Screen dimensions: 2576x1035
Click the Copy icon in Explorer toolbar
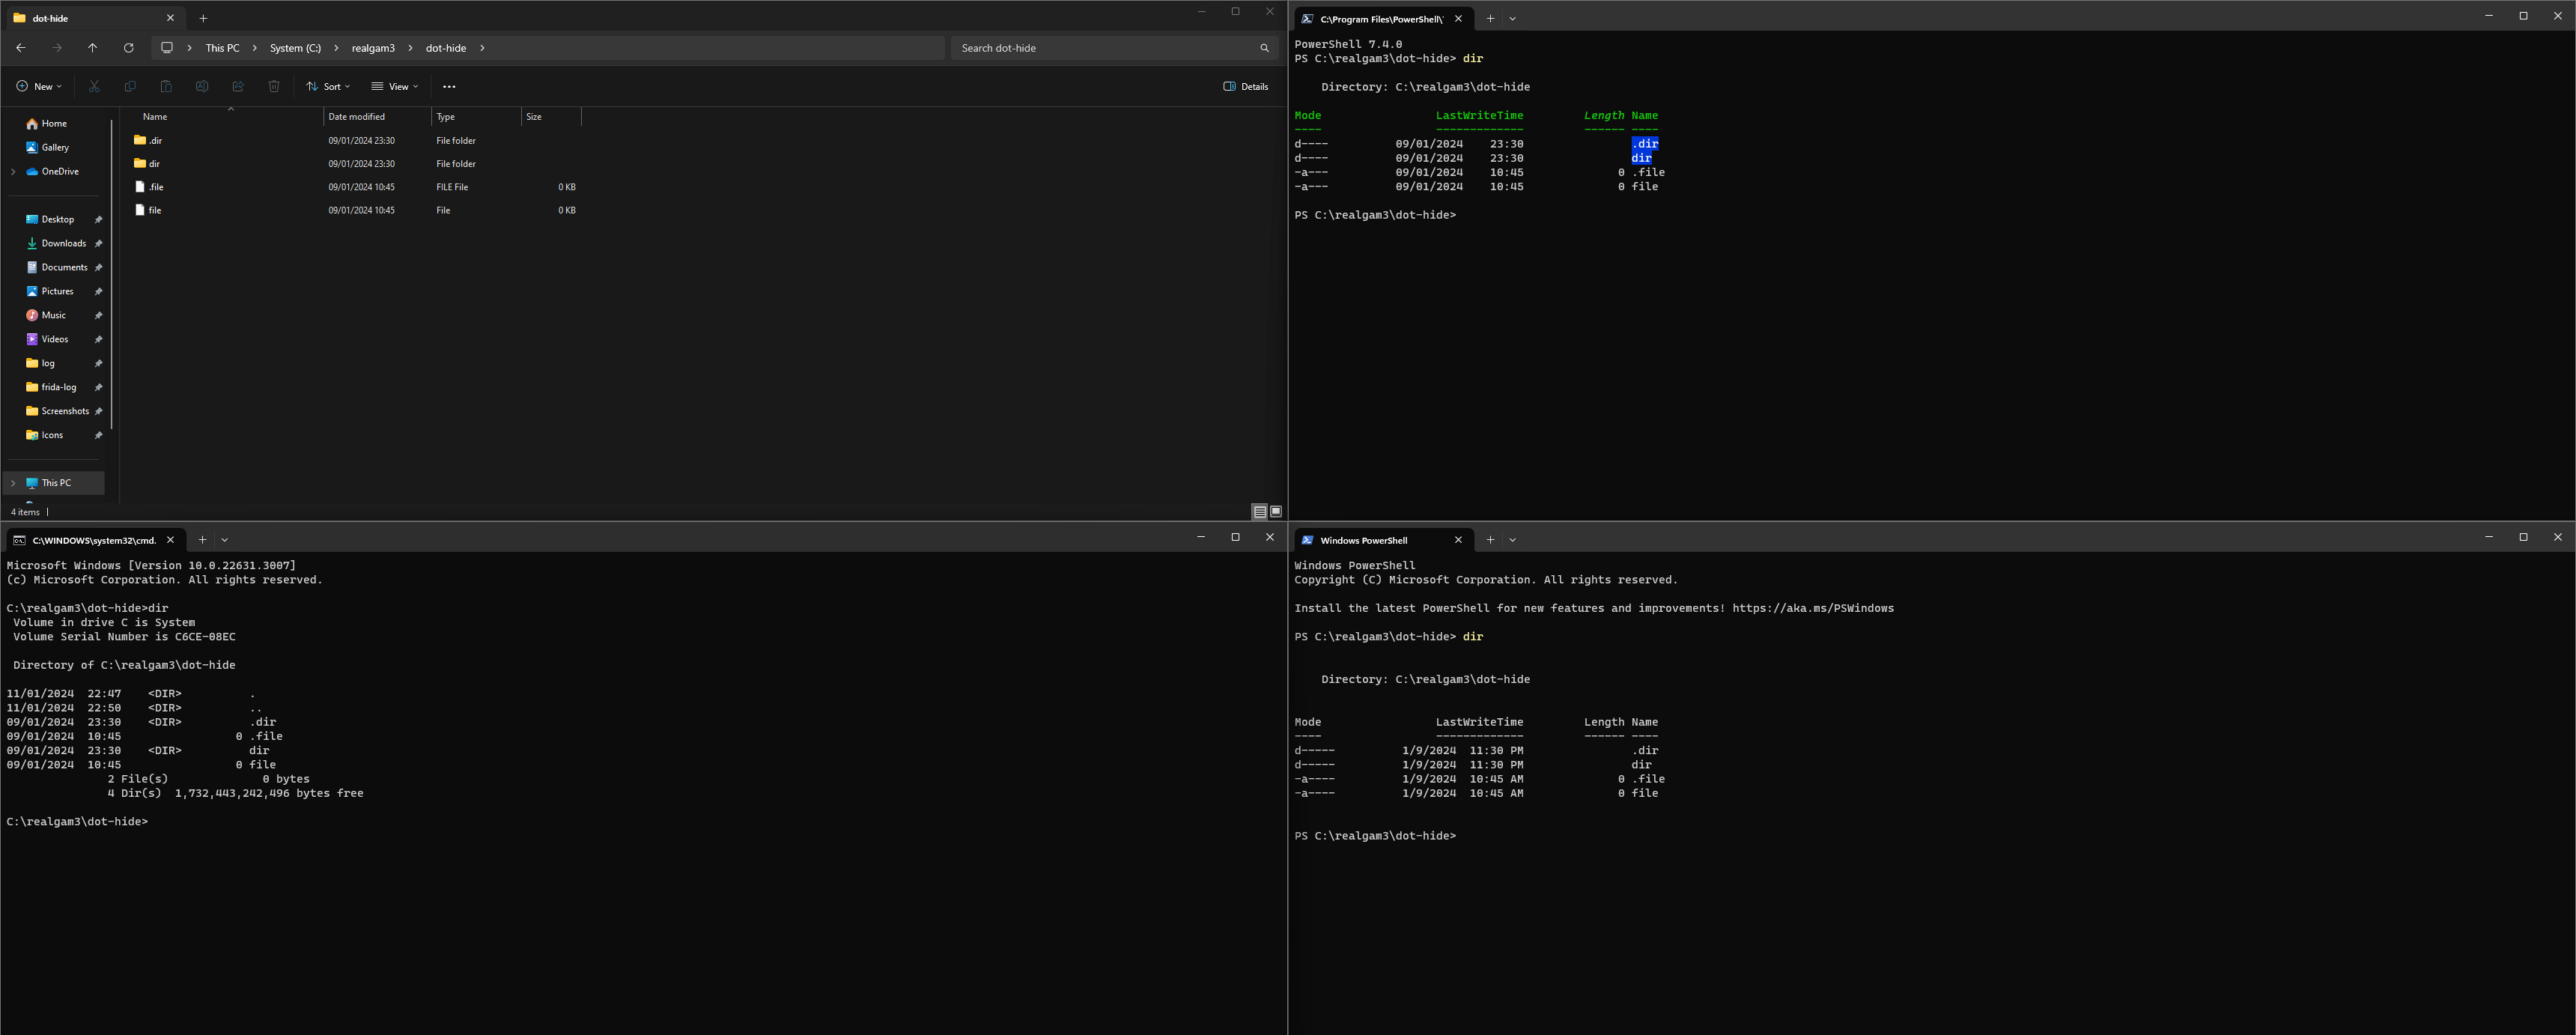(130, 87)
